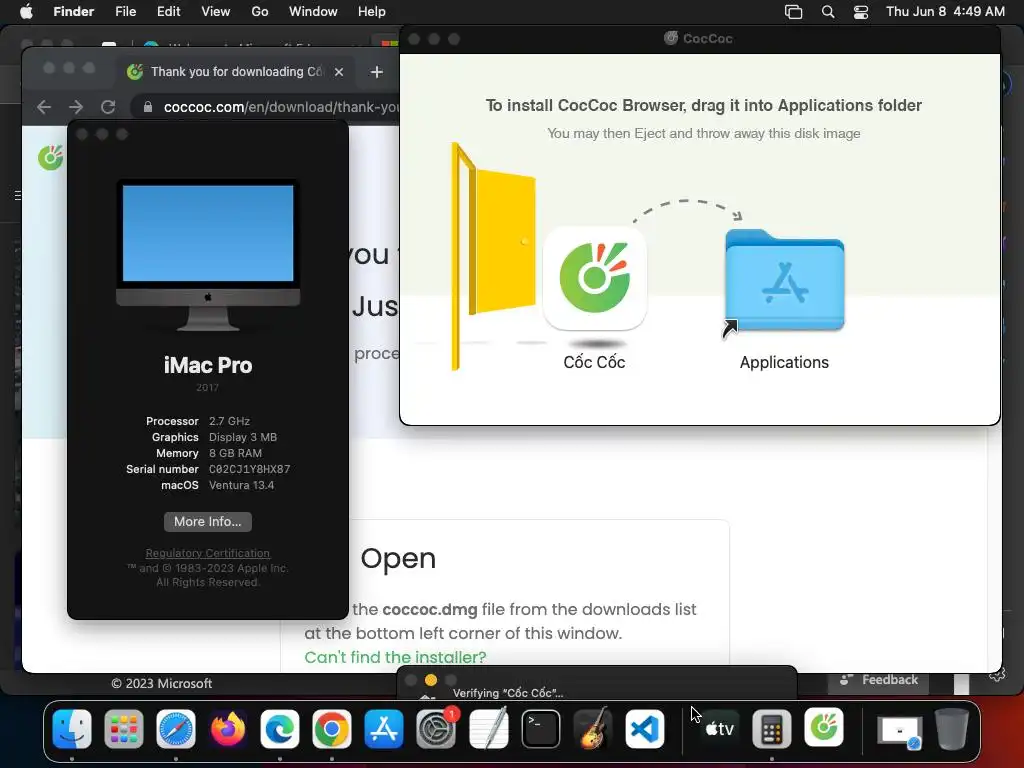The width and height of the screenshot is (1024, 768).
Task: Open Control Center in menu bar
Action: point(861,12)
